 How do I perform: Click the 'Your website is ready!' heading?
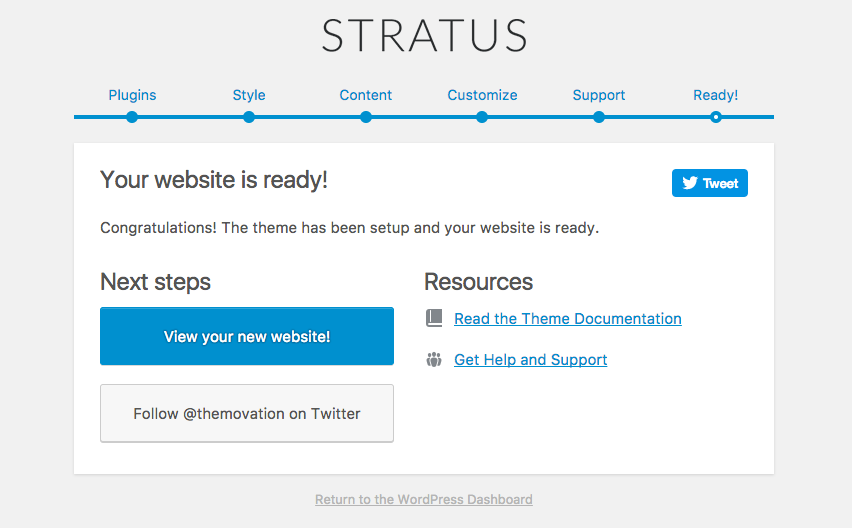point(214,180)
